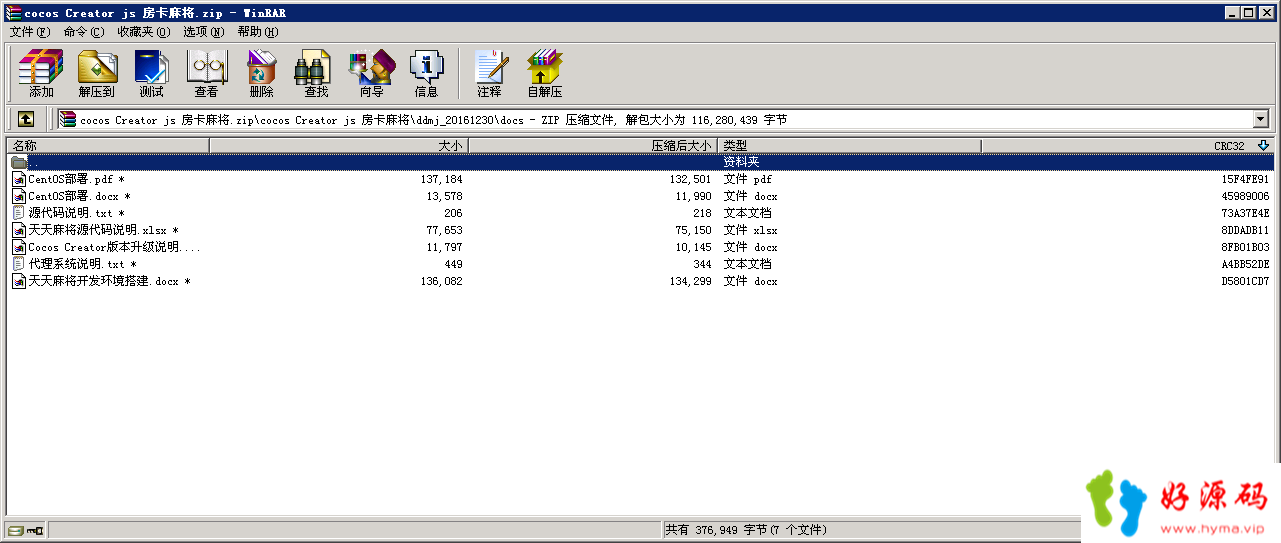
Task: Click the size value 11,797
Action: [444, 247]
